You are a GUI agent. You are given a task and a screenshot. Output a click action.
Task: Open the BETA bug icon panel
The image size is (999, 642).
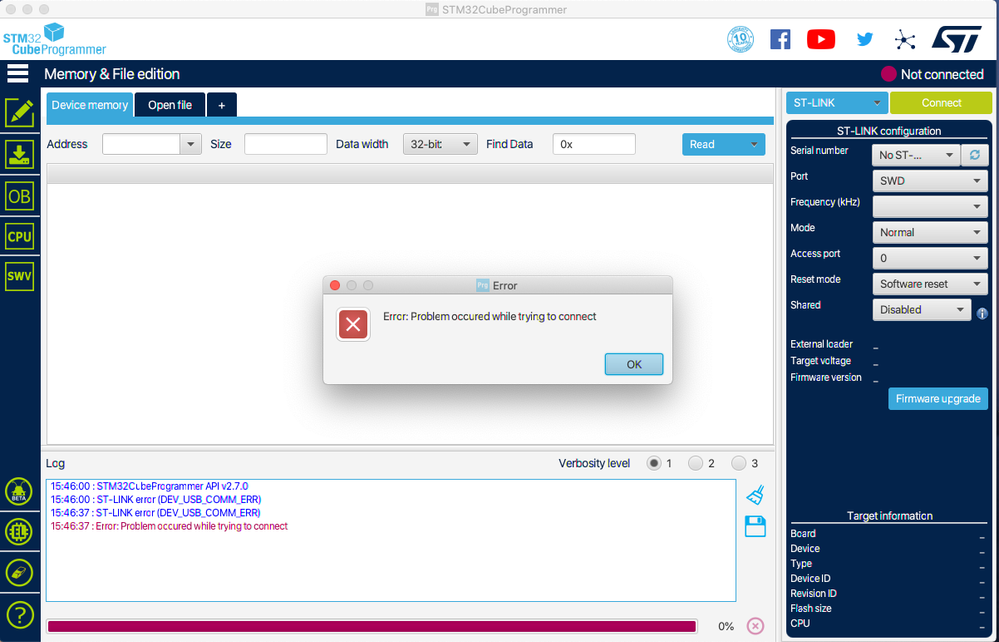point(19,491)
